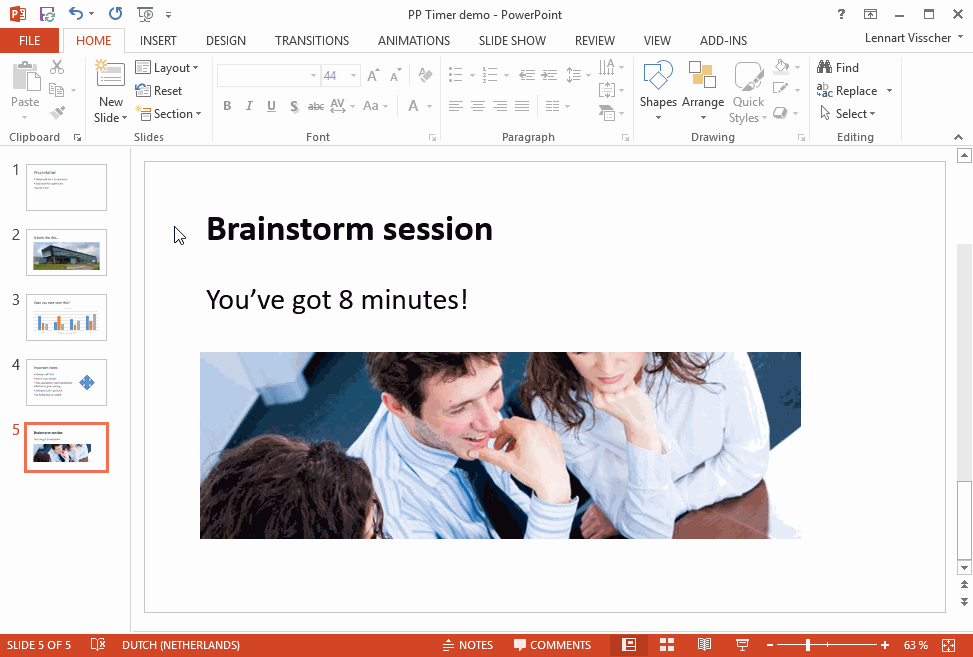Switch to the DESIGN tab

click(226, 40)
